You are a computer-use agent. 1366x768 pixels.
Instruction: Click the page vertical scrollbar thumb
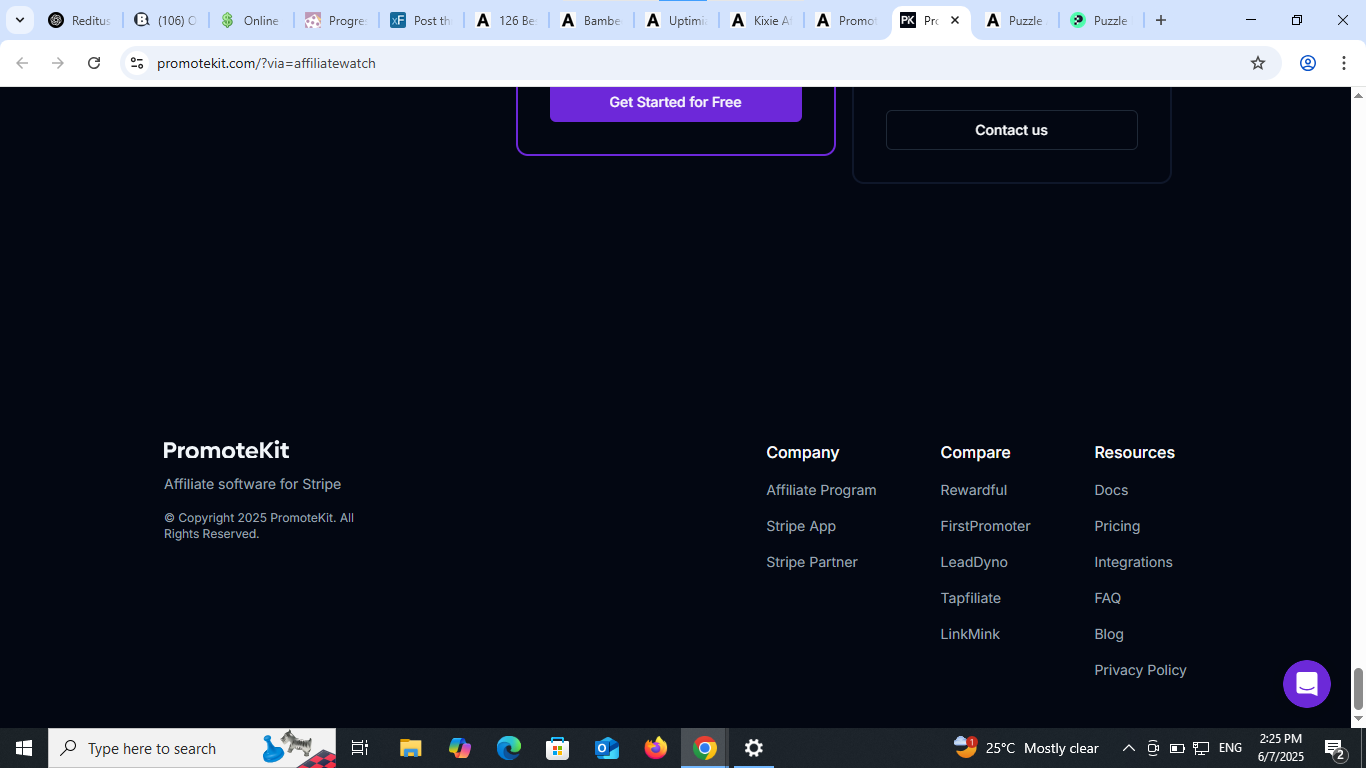point(1358,688)
